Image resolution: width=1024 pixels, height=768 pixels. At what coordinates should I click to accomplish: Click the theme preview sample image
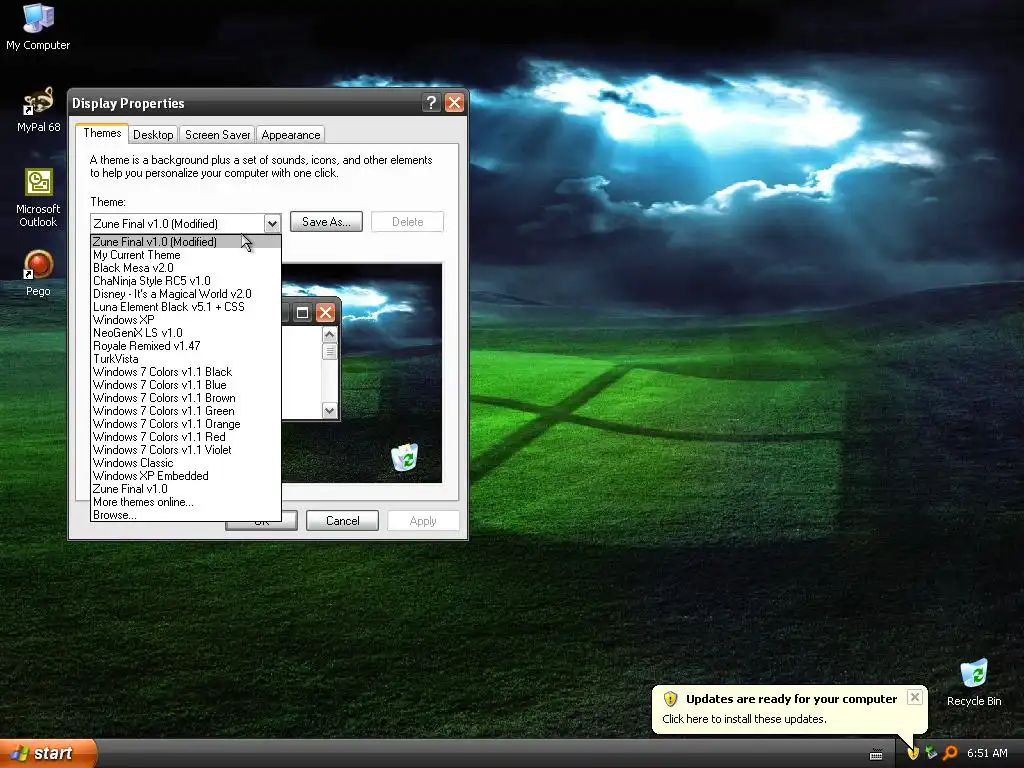coord(362,373)
